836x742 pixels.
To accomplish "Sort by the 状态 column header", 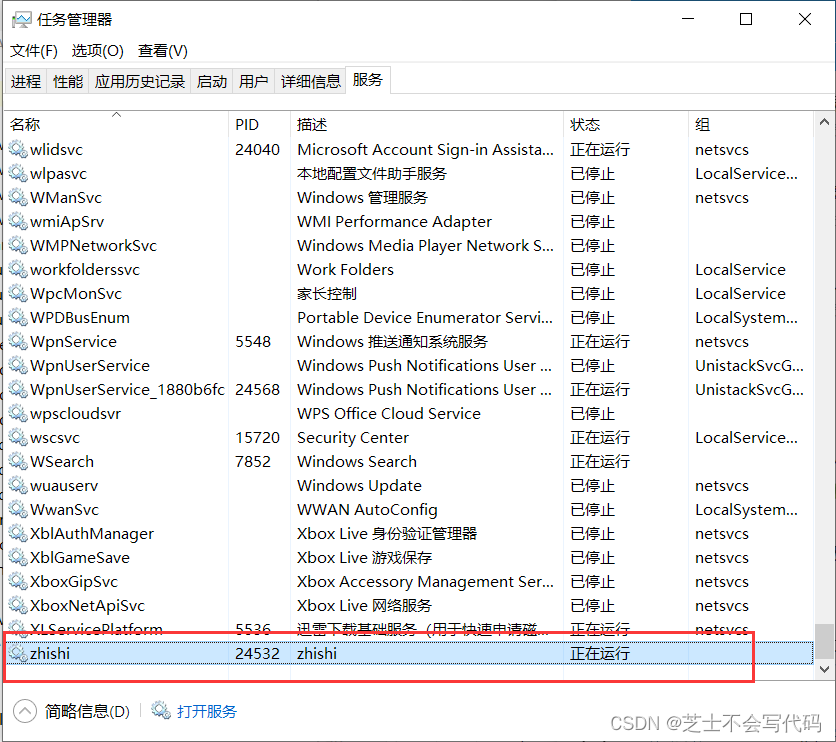I will pos(625,124).
